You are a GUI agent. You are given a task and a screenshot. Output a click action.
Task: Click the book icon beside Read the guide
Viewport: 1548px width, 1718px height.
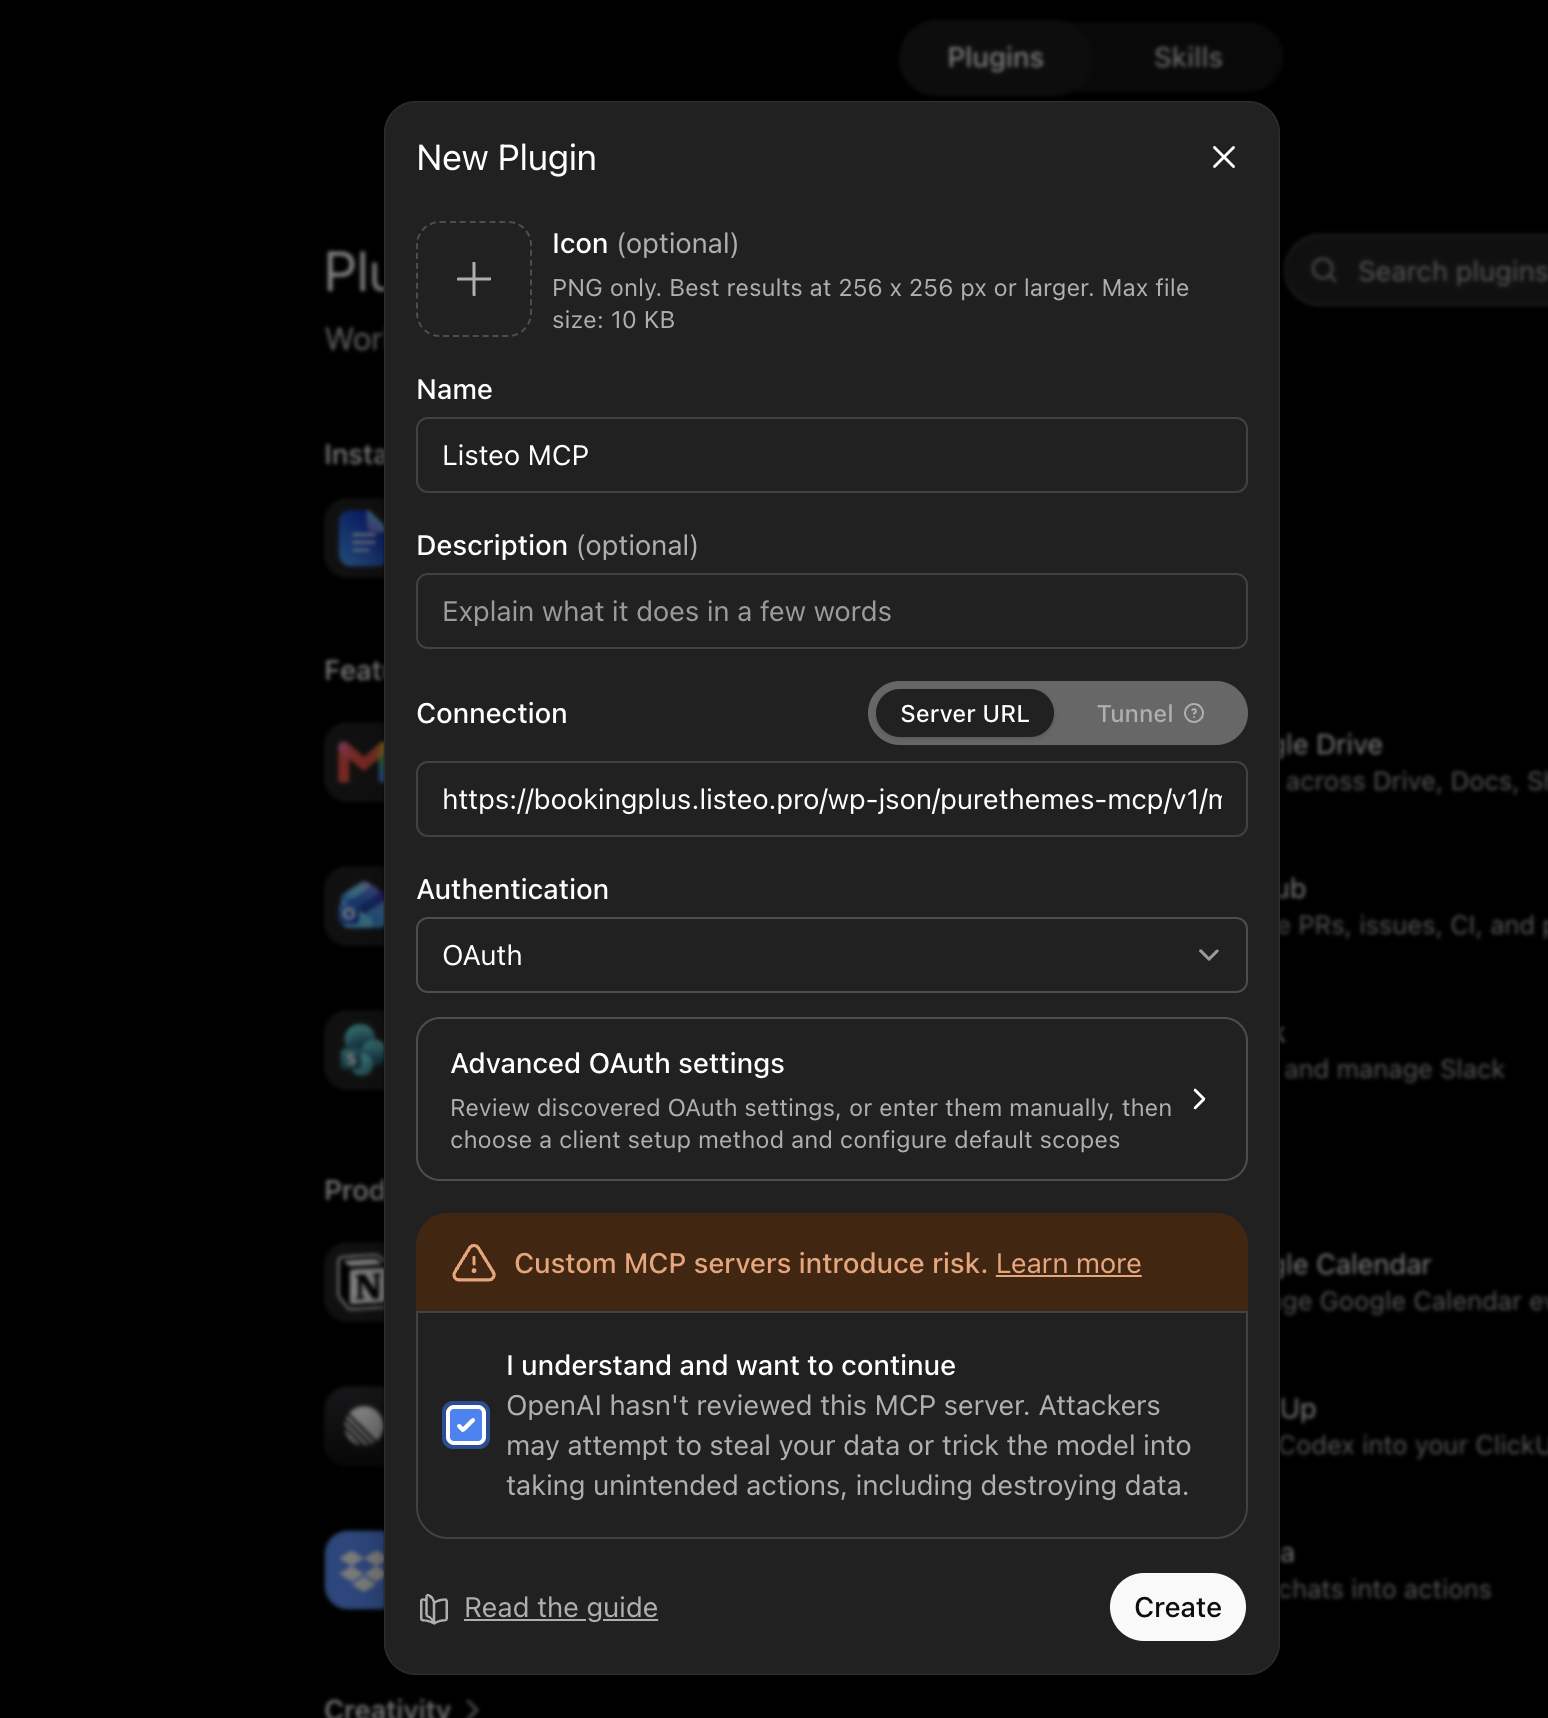click(x=434, y=1608)
